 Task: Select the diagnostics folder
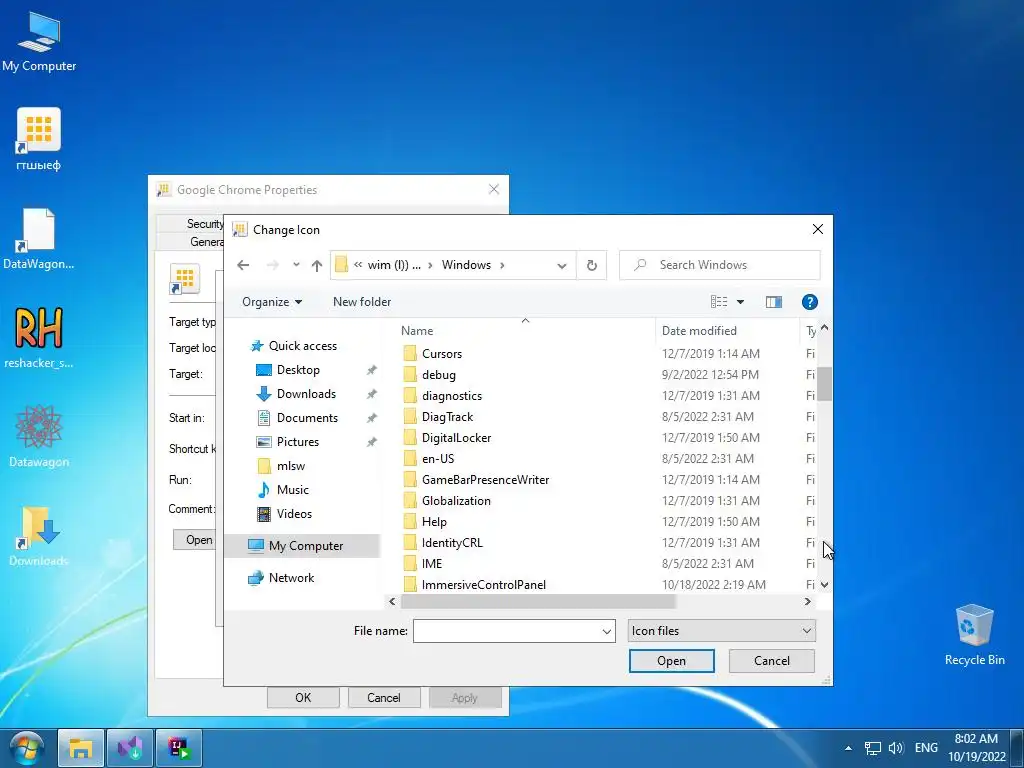tap(452, 396)
